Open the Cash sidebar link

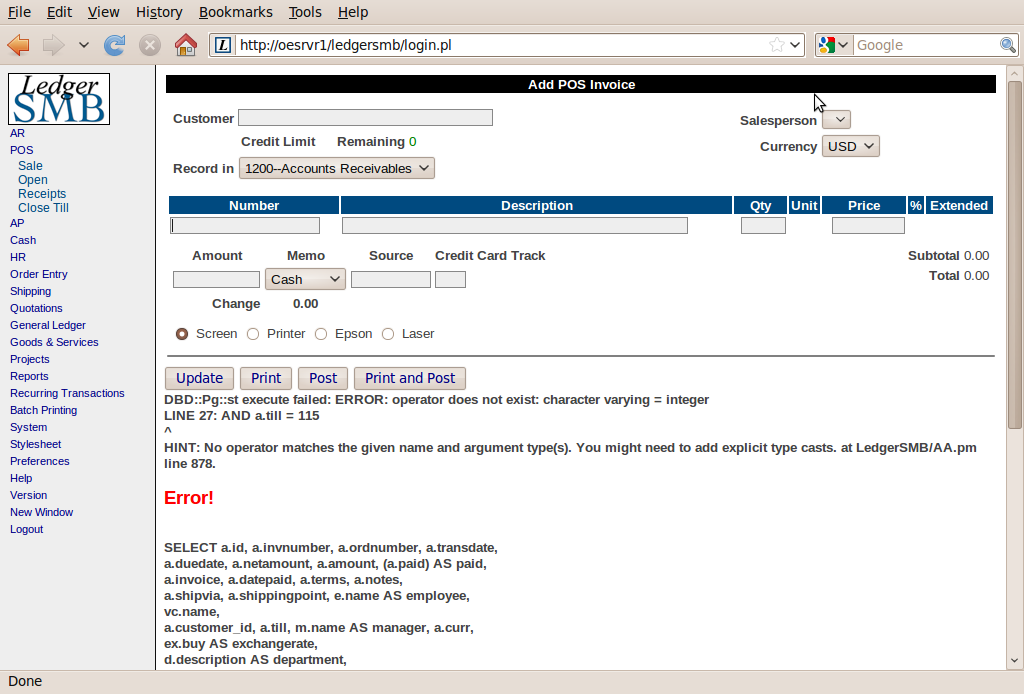pyautogui.click(x=23, y=240)
